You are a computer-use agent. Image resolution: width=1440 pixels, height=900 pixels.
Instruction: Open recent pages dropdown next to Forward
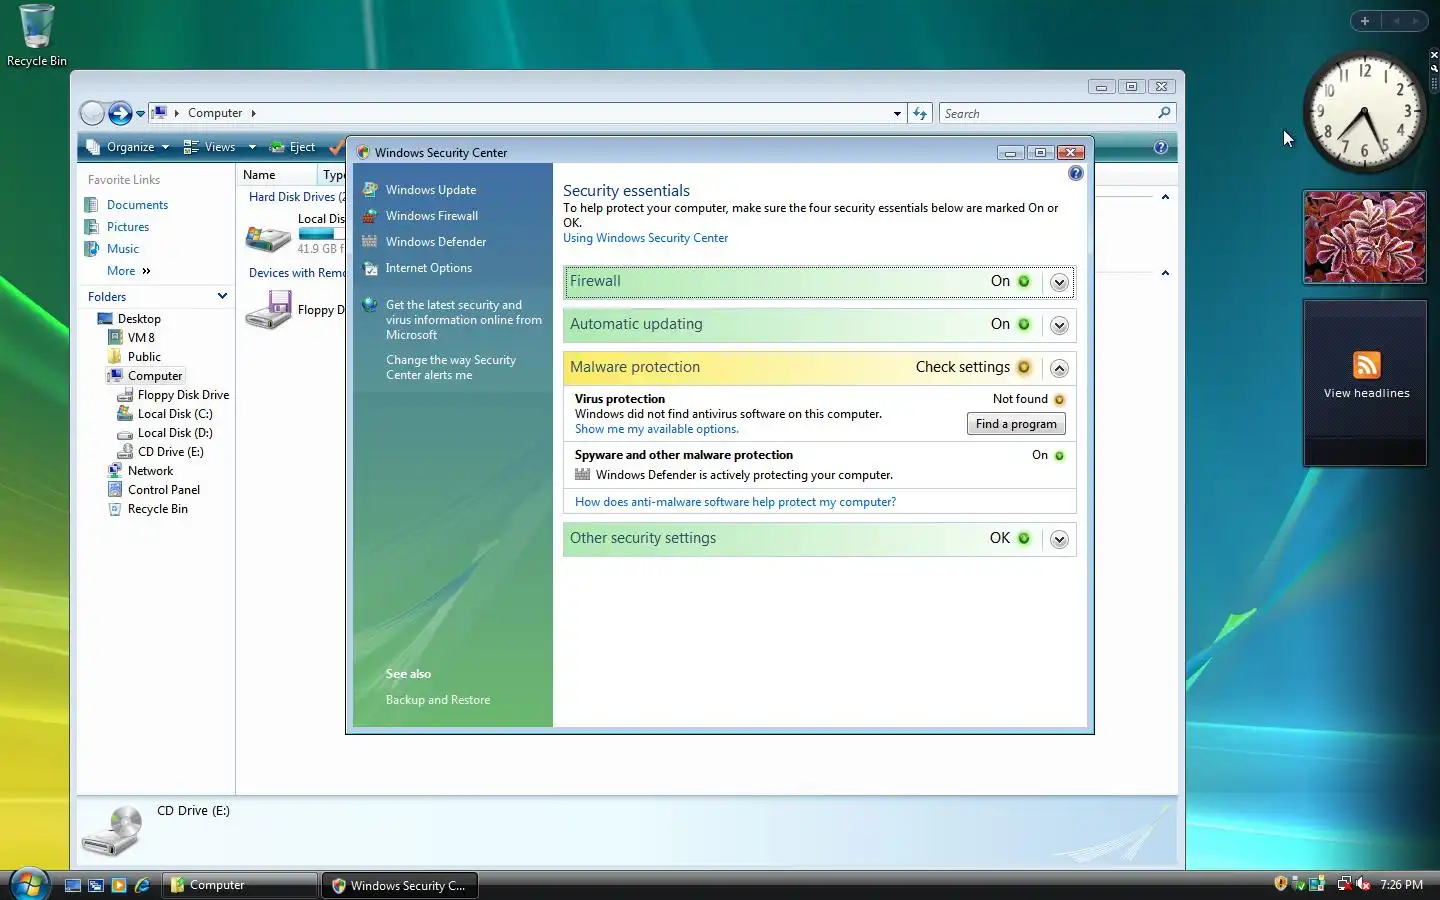(140, 113)
